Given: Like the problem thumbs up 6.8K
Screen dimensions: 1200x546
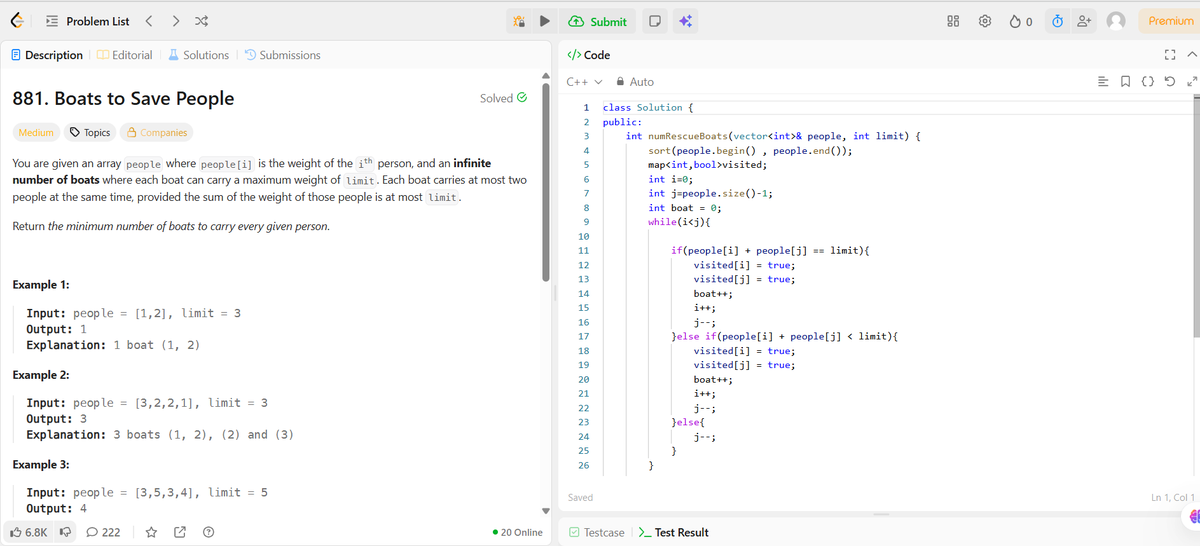Looking at the screenshot, I should click(x=29, y=532).
